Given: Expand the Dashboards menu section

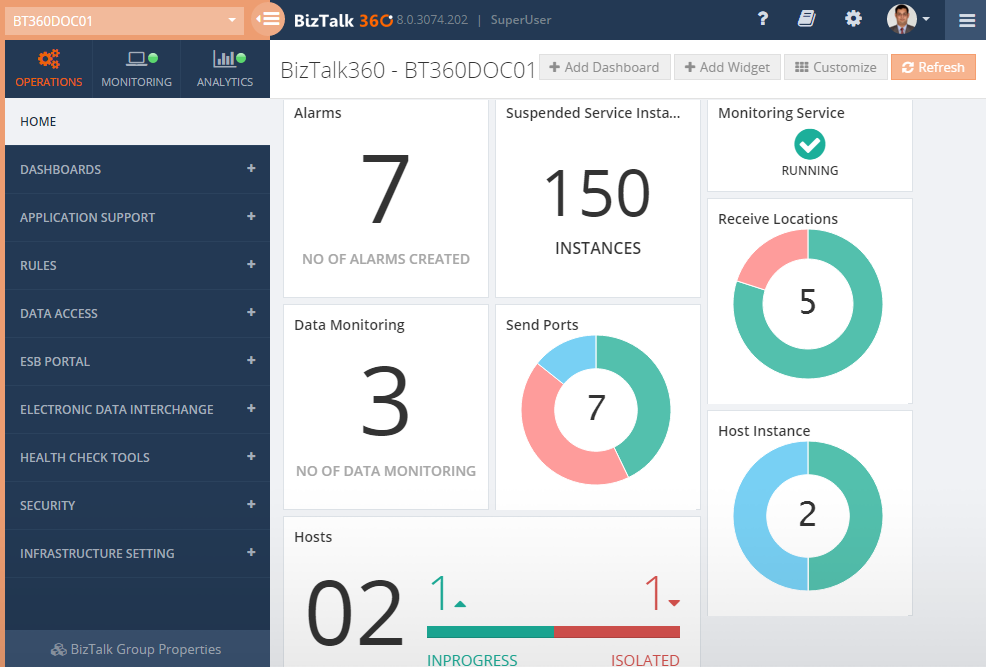Looking at the screenshot, I should 251,169.
